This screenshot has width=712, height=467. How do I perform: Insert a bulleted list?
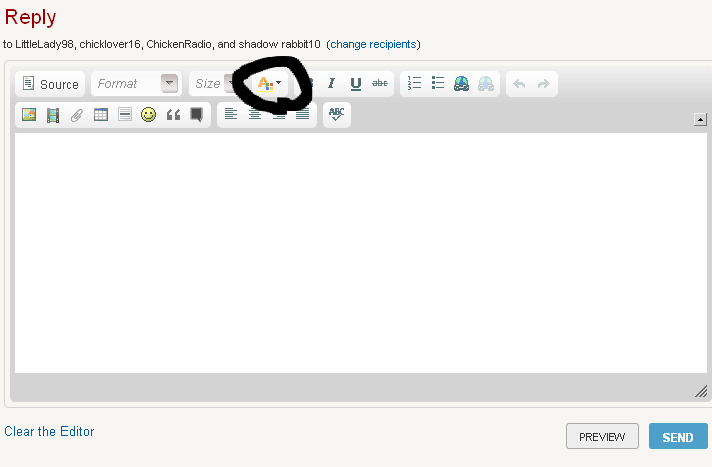(438, 84)
